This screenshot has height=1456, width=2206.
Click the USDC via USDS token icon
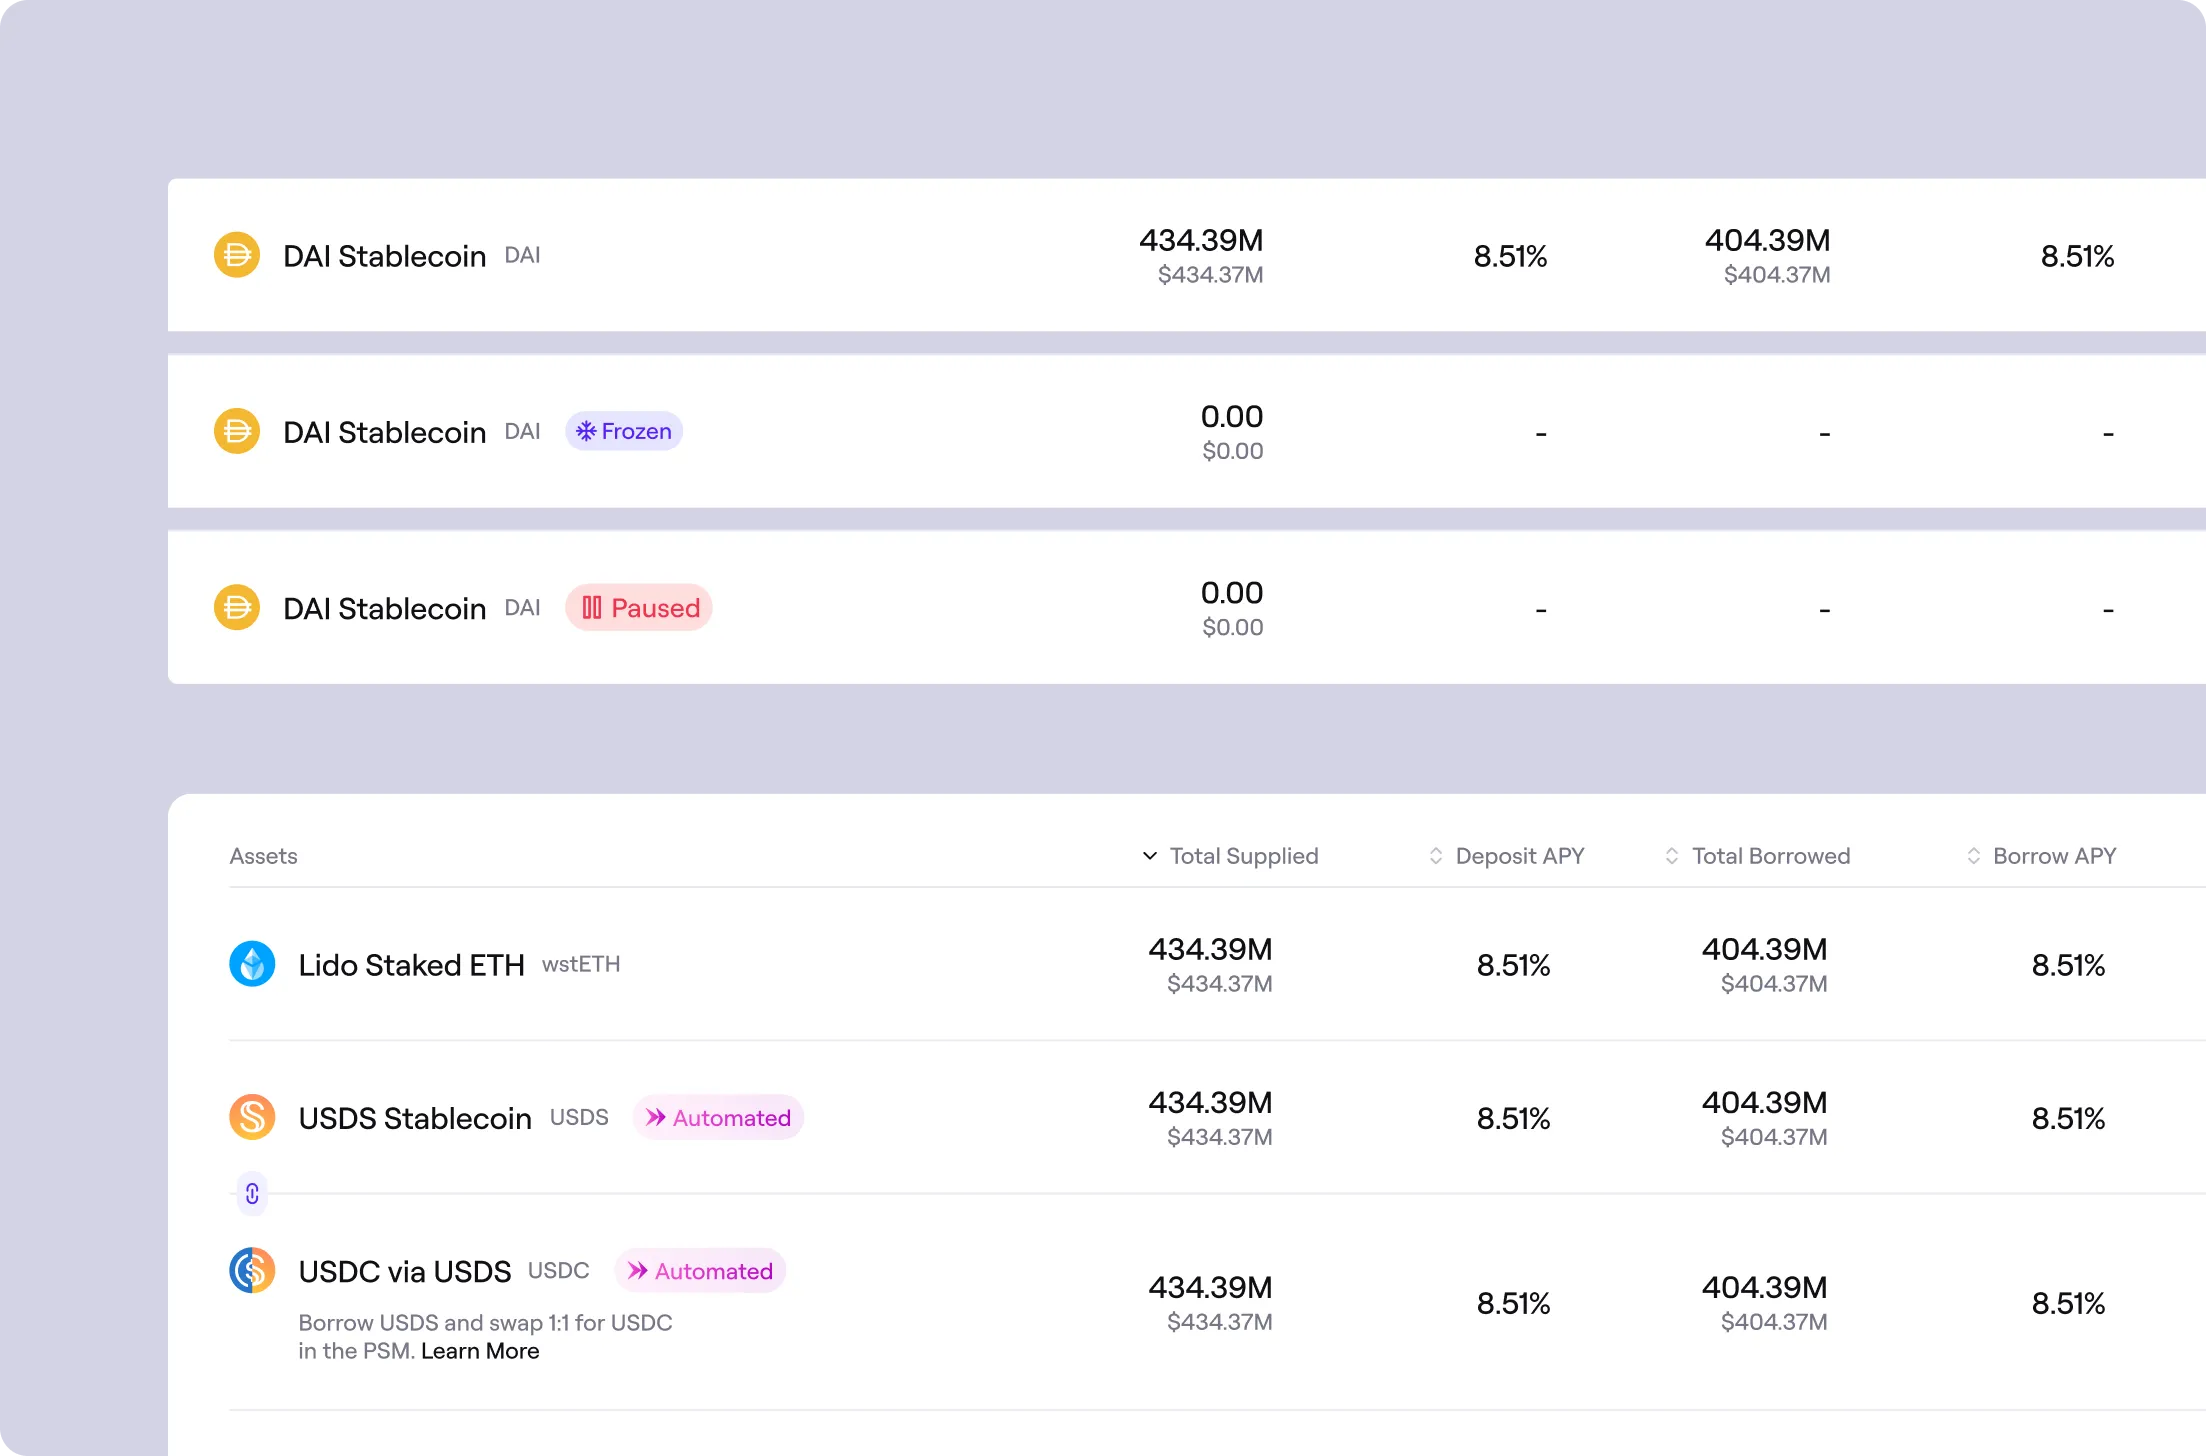point(252,1270)
